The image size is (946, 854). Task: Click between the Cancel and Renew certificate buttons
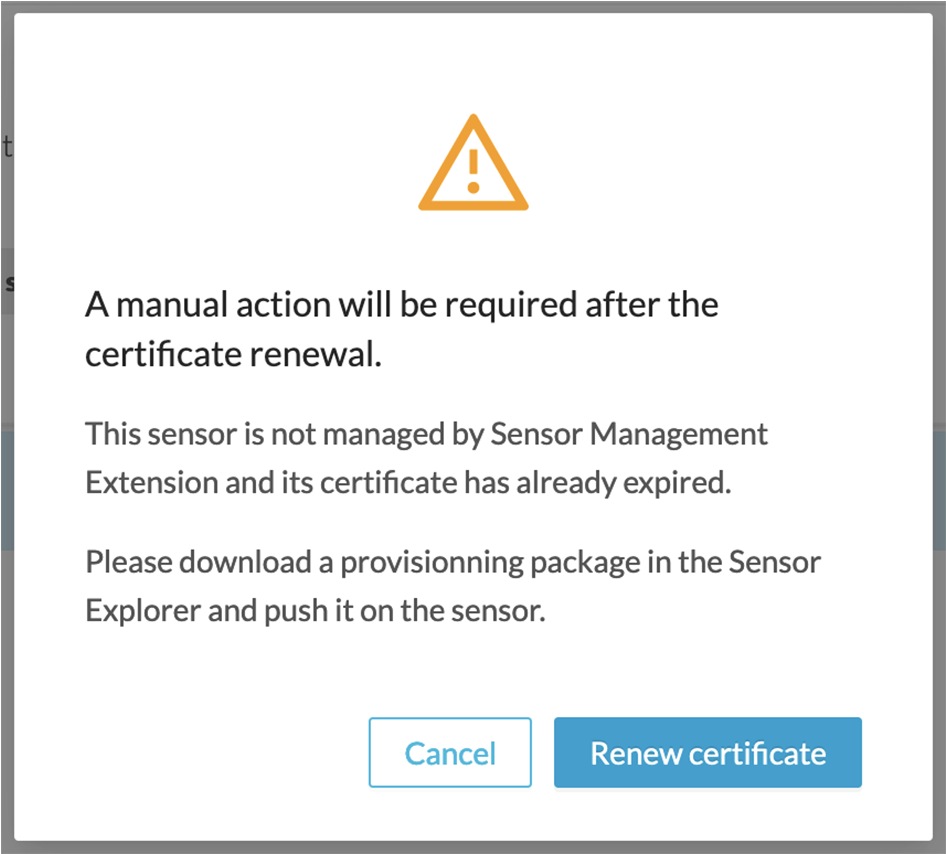click(x=542, y=753)
